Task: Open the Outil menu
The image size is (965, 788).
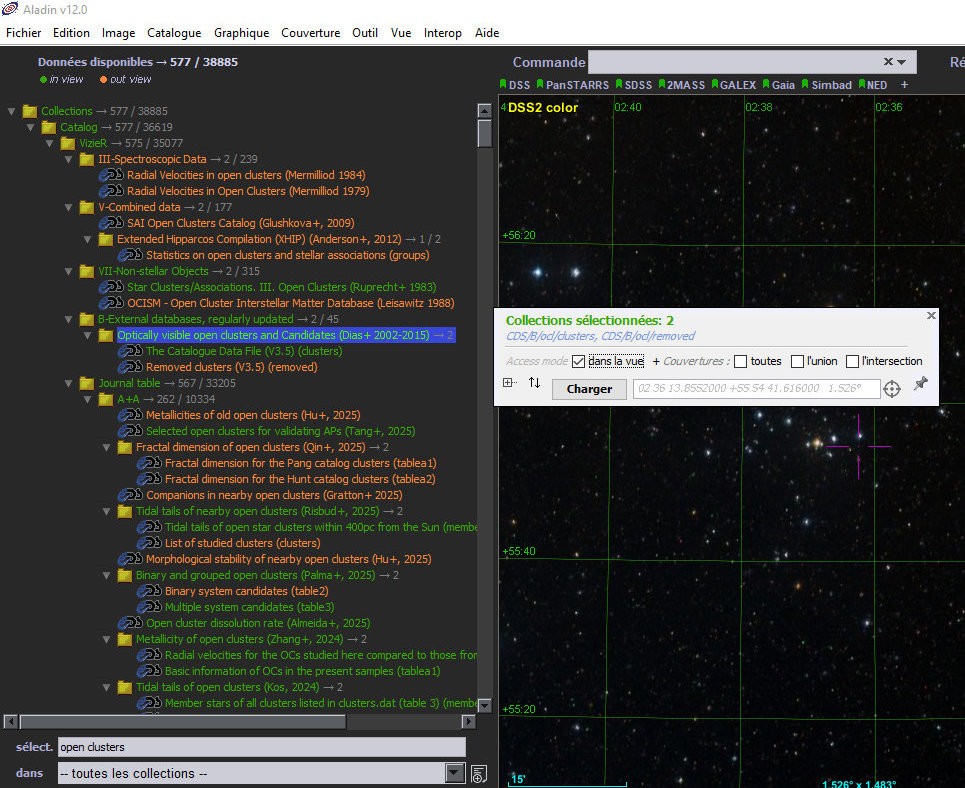Action: click(365, 33)
